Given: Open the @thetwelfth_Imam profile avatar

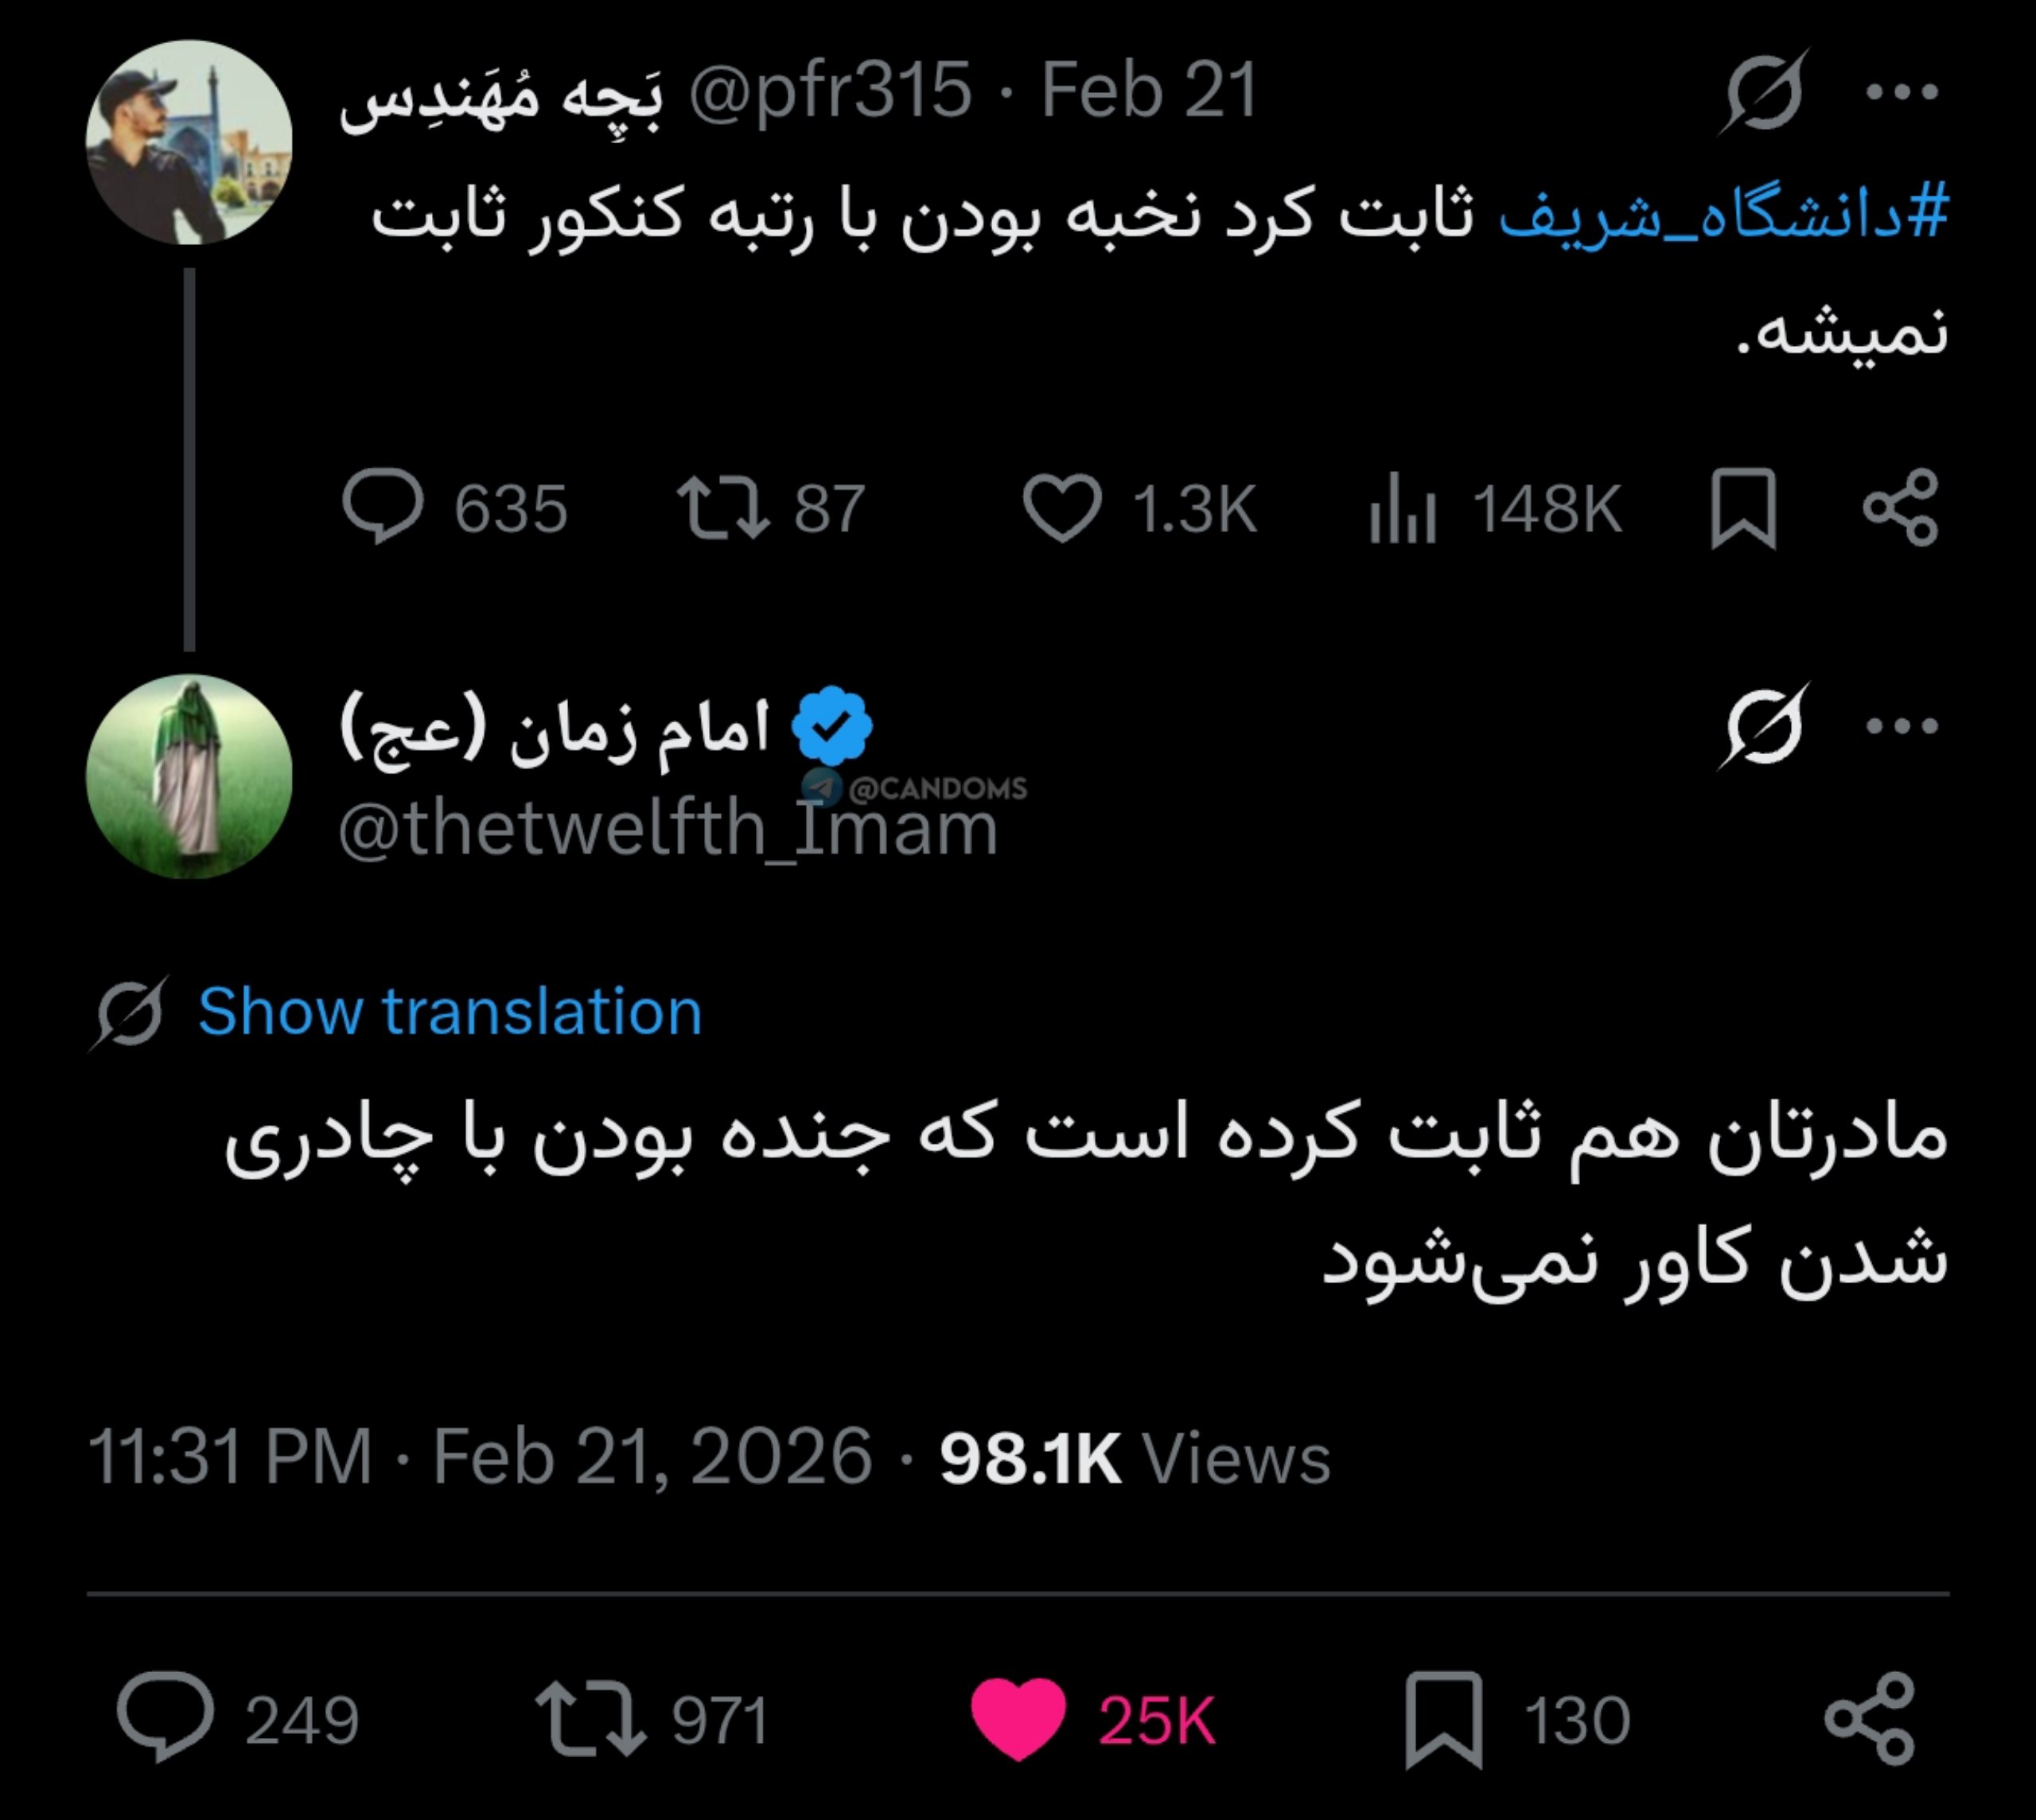Looking at the screenshot, I should pos(189,776).
